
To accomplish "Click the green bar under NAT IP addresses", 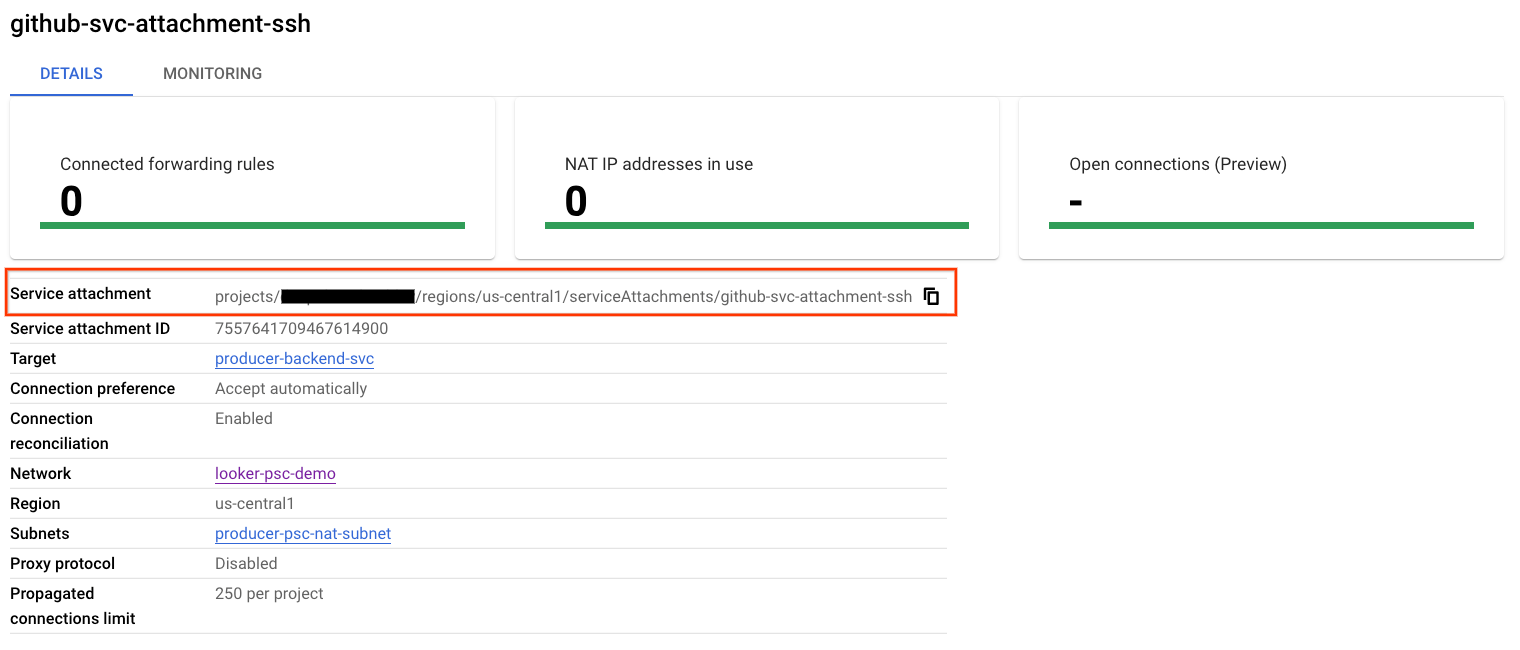I will click(756, 226).
